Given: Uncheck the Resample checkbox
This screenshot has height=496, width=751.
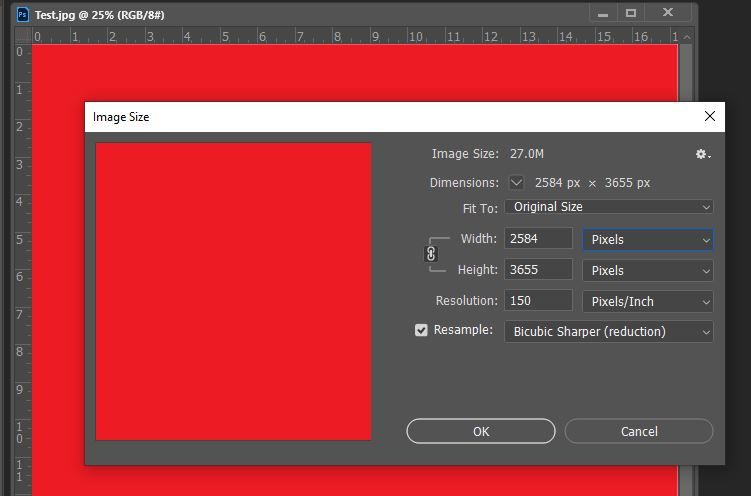Looking at the screenshot, I should (x=421, y=330).
